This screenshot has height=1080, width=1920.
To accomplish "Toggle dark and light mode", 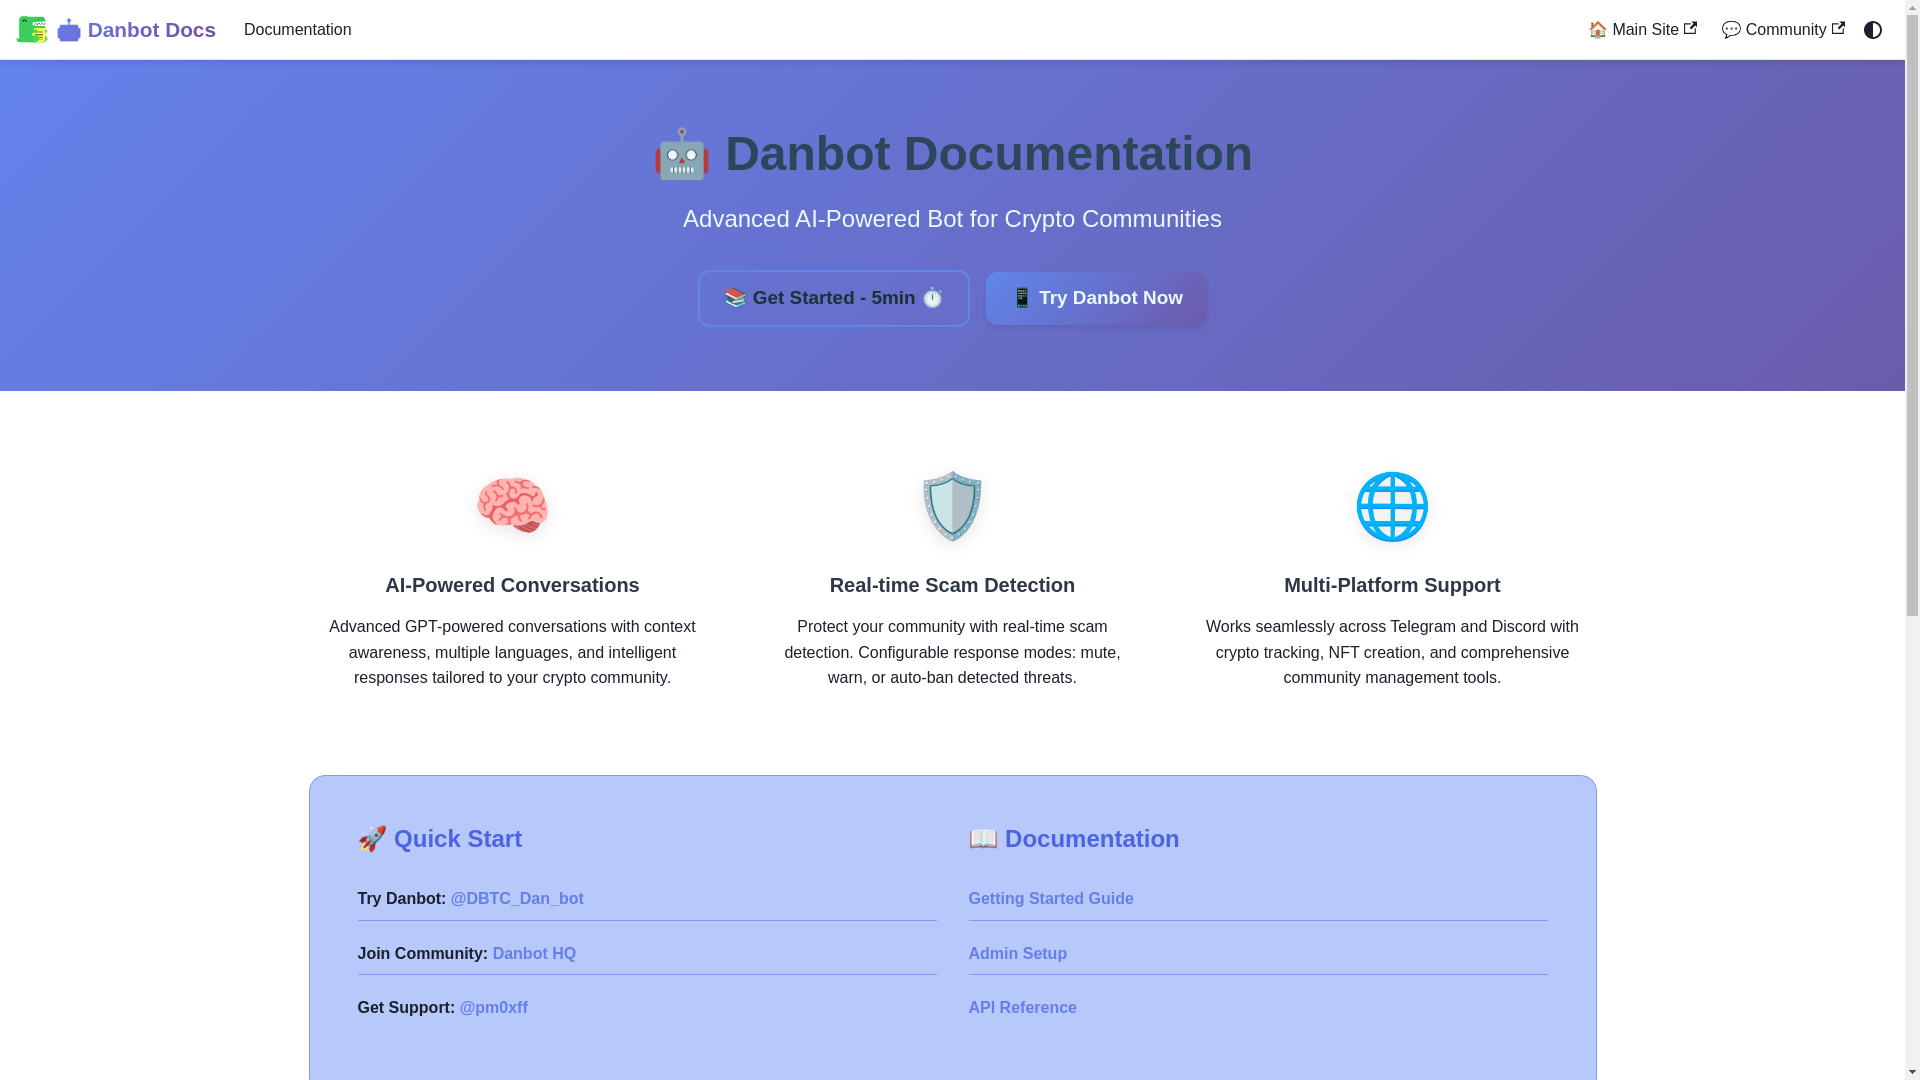I will pos(1872,30).
